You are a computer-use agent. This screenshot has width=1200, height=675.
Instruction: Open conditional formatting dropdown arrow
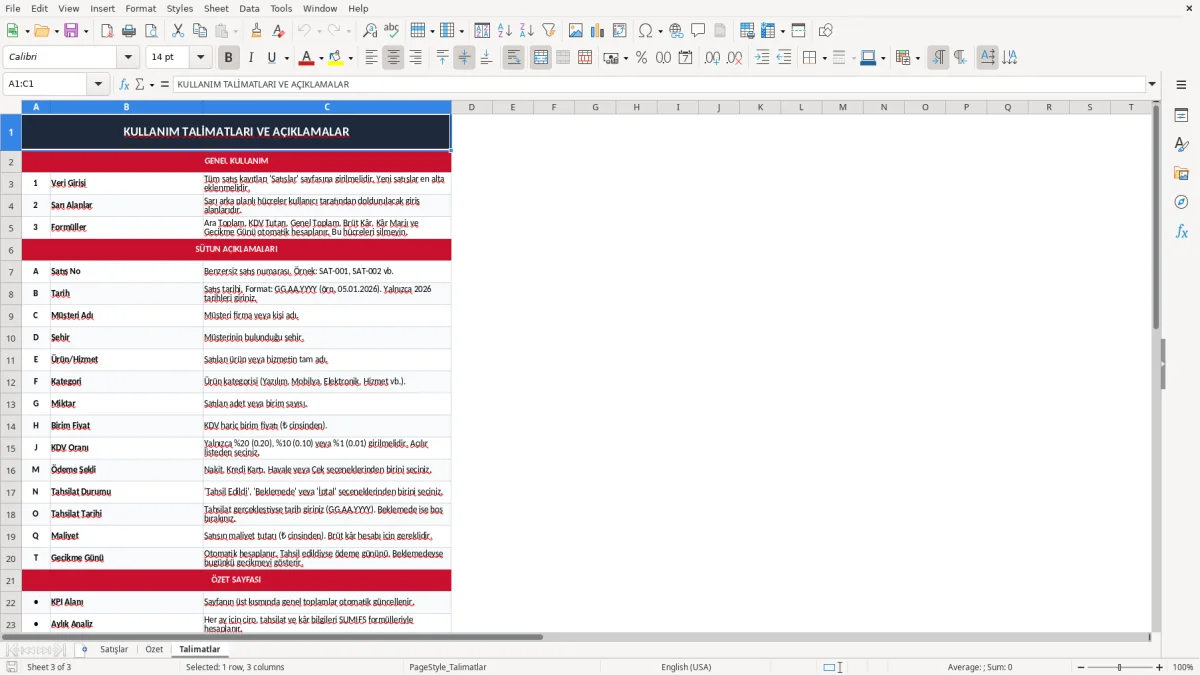tap(917, 58)
